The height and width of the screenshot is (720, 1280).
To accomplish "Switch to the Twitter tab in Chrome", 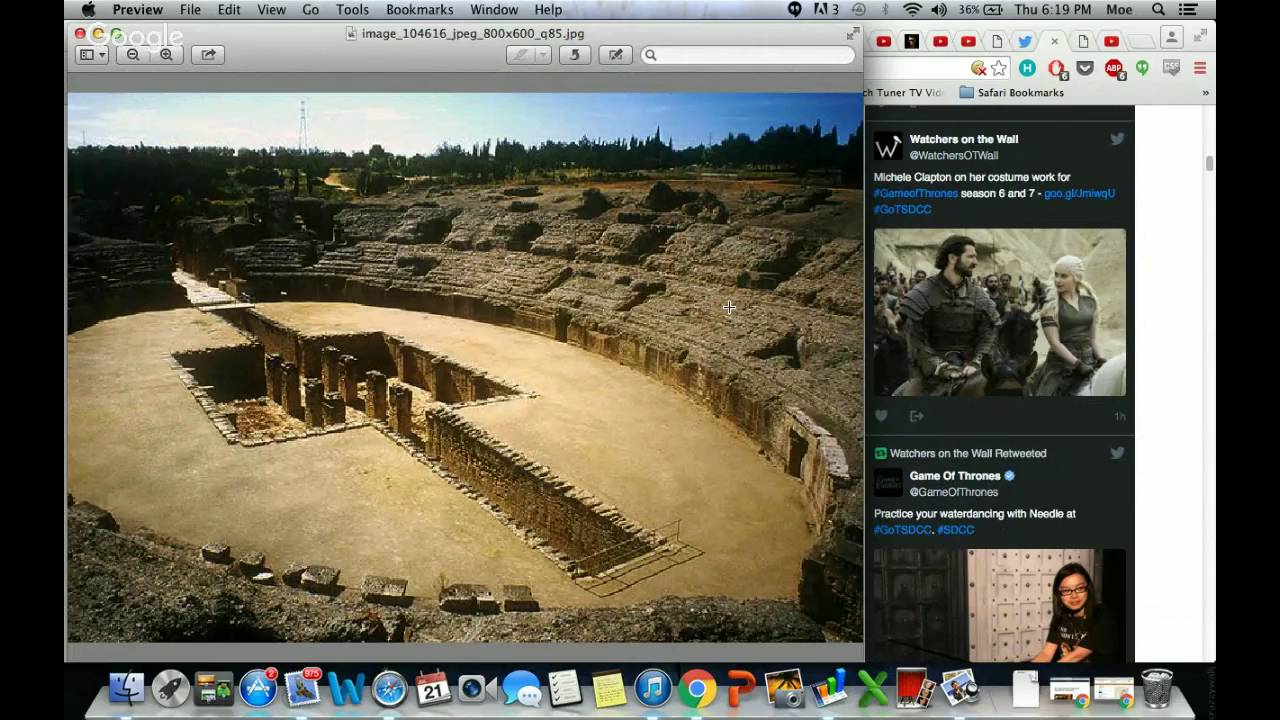I will [1025, 41].
